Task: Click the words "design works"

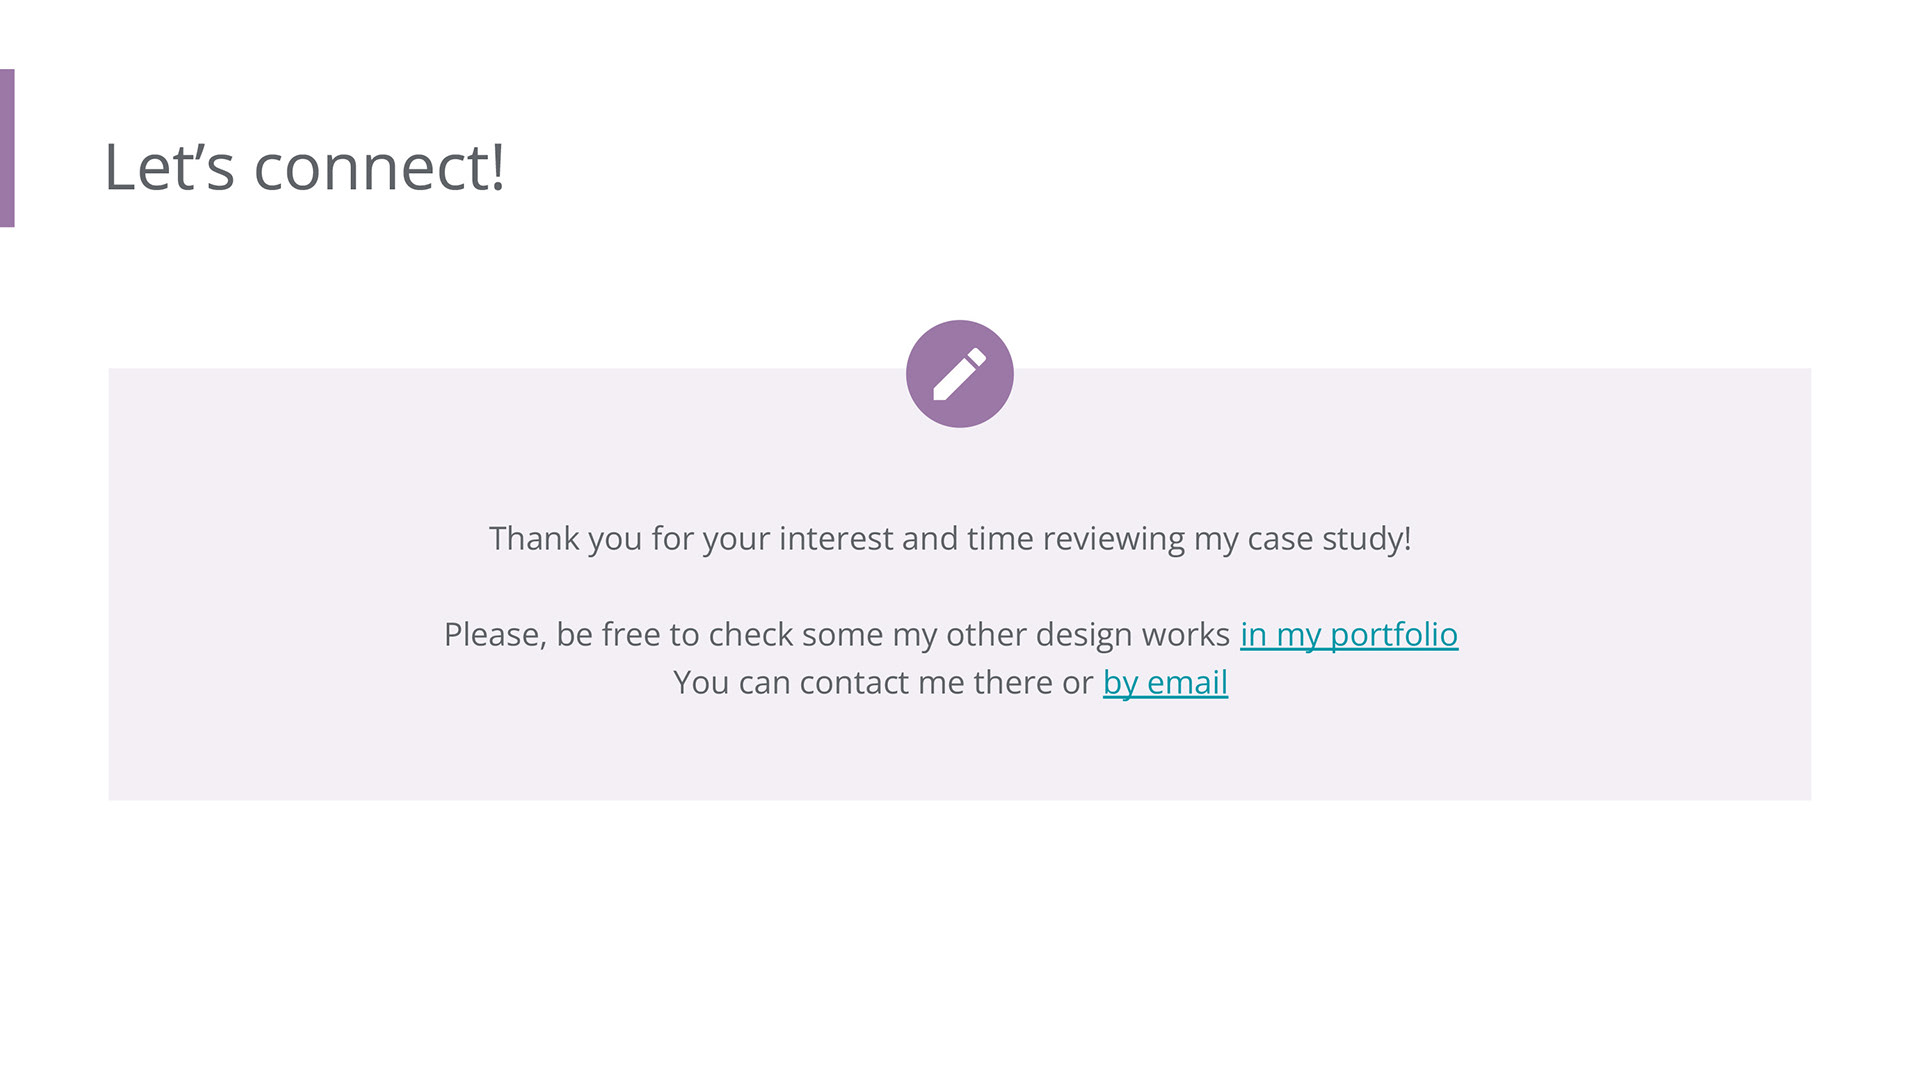Action: click(x=1132, y=635)
